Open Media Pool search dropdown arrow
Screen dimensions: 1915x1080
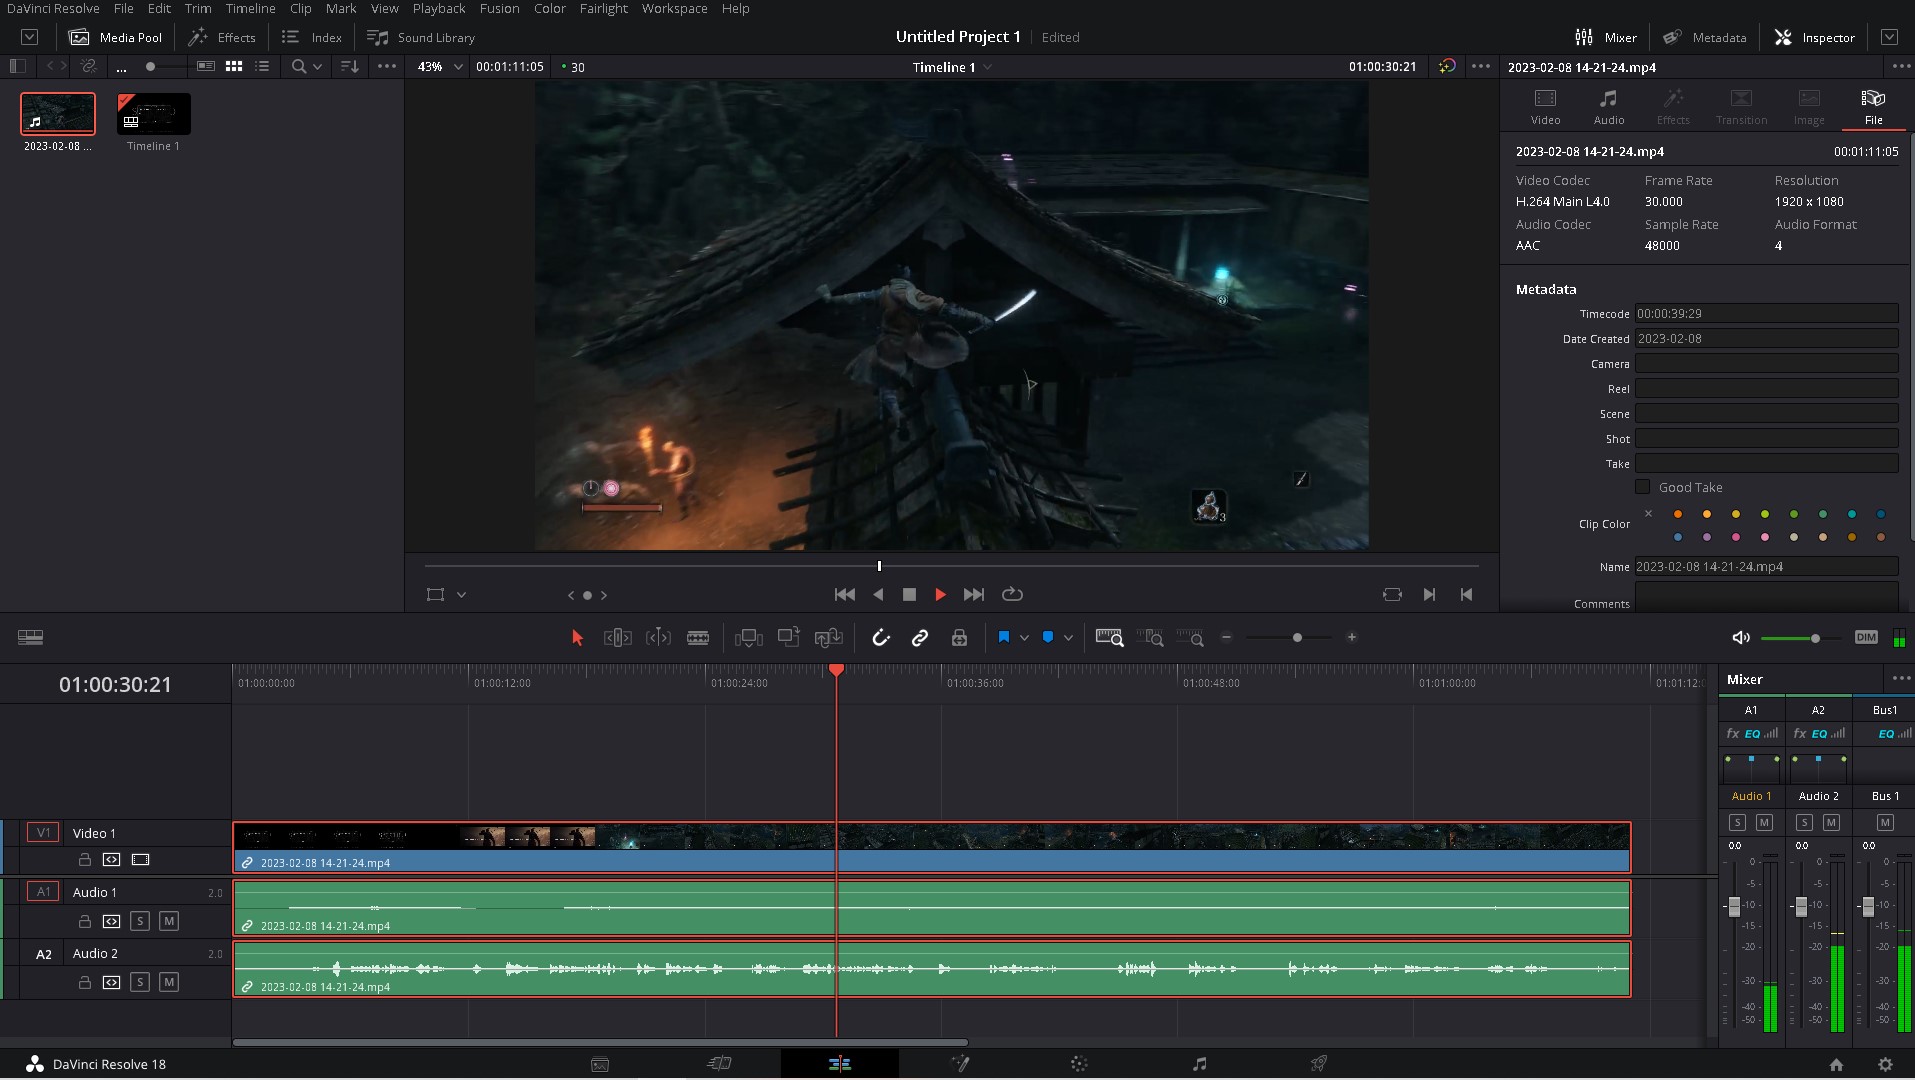coord(318,67)
